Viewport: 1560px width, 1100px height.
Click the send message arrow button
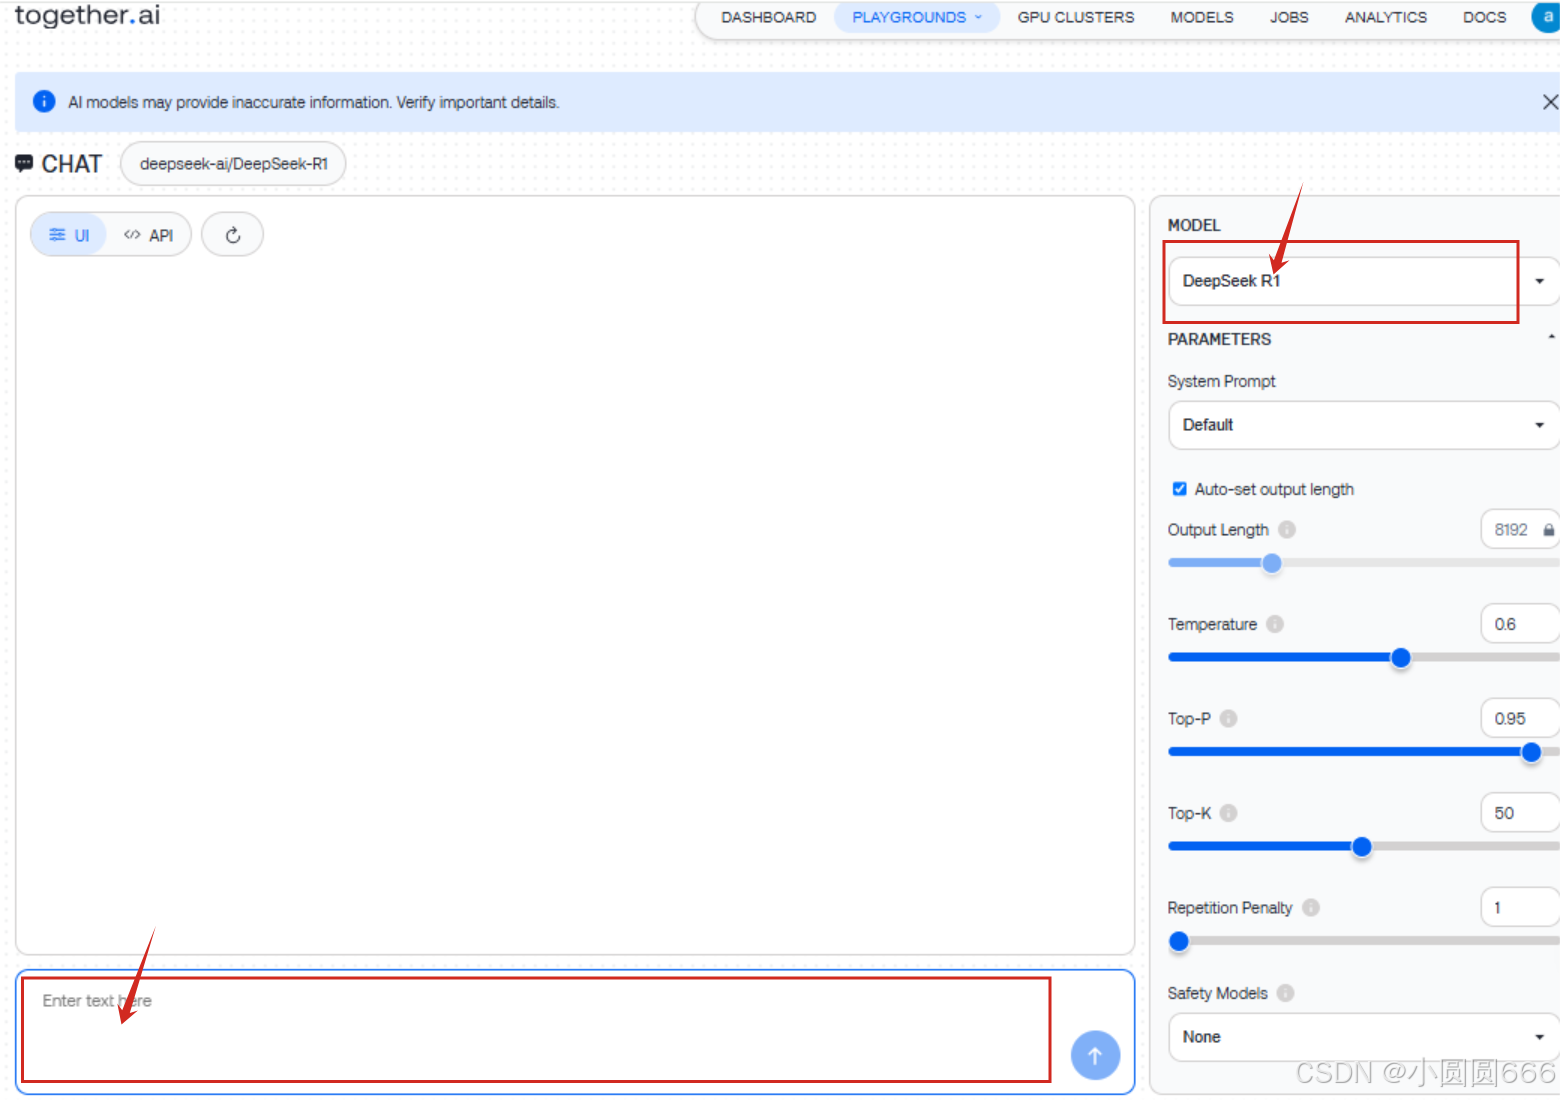coord(1095,1055)
